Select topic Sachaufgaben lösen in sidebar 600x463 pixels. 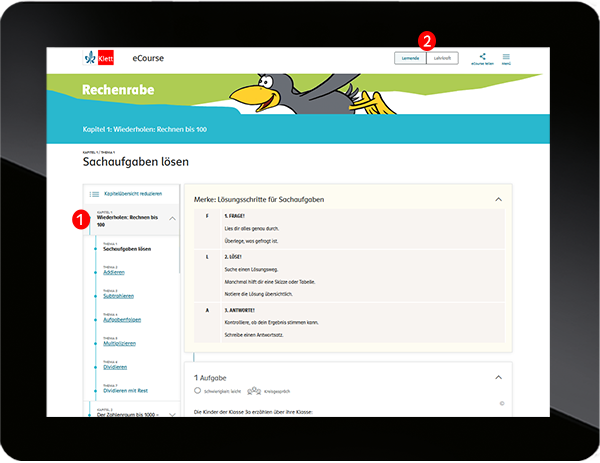127,249
